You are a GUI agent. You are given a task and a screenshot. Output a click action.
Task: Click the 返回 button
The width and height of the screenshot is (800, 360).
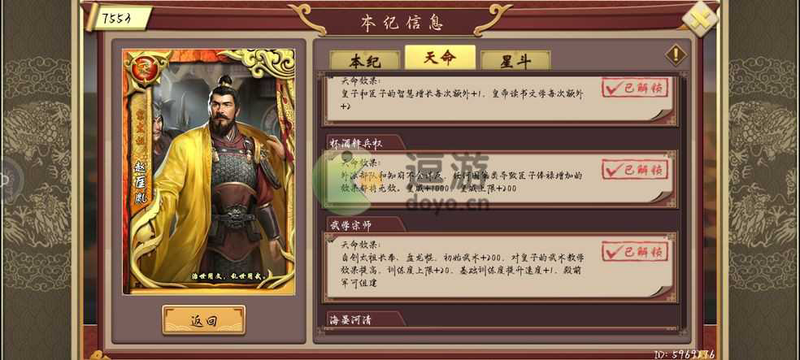tap(204, 320)
